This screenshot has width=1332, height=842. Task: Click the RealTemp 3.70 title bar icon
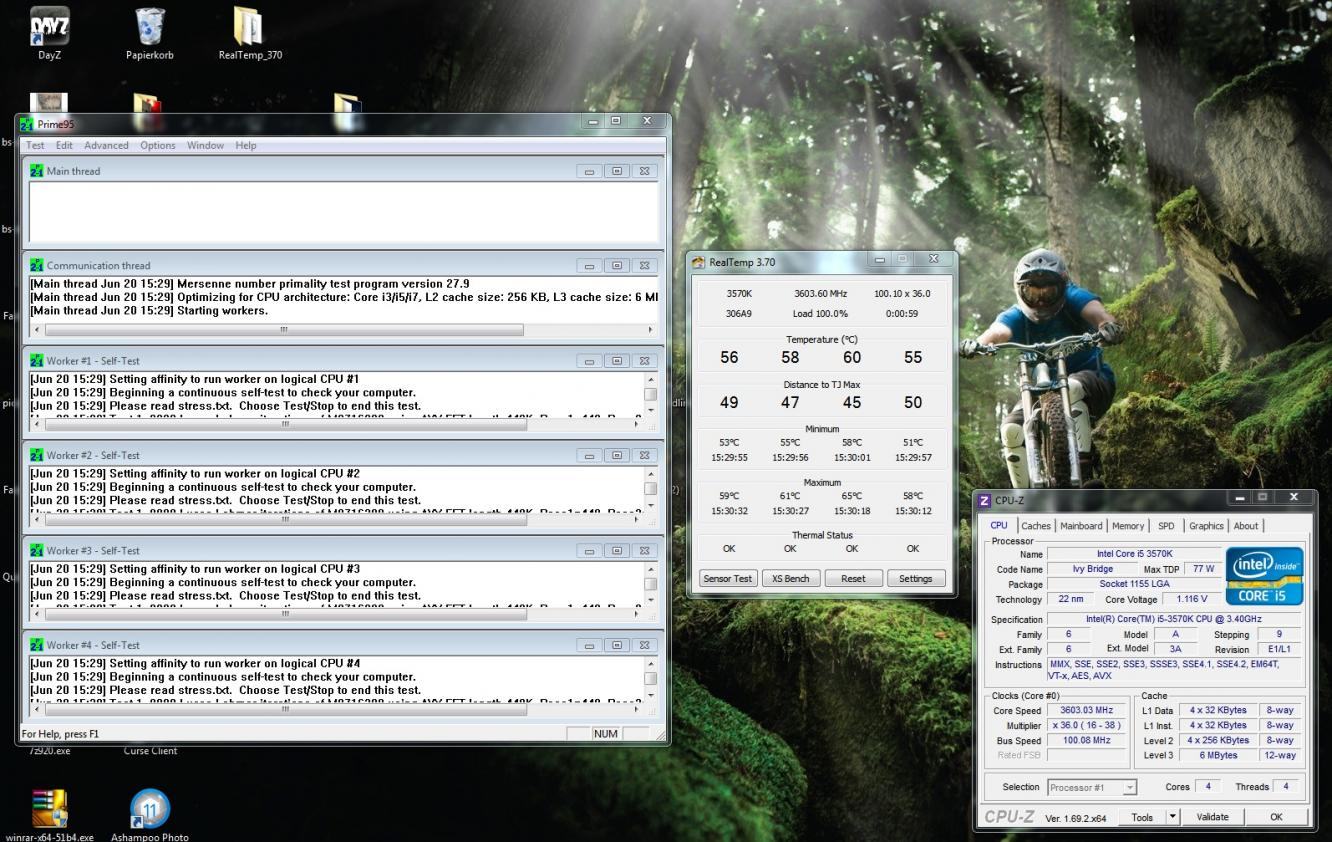pyautogui.click(x=699, y=262)
